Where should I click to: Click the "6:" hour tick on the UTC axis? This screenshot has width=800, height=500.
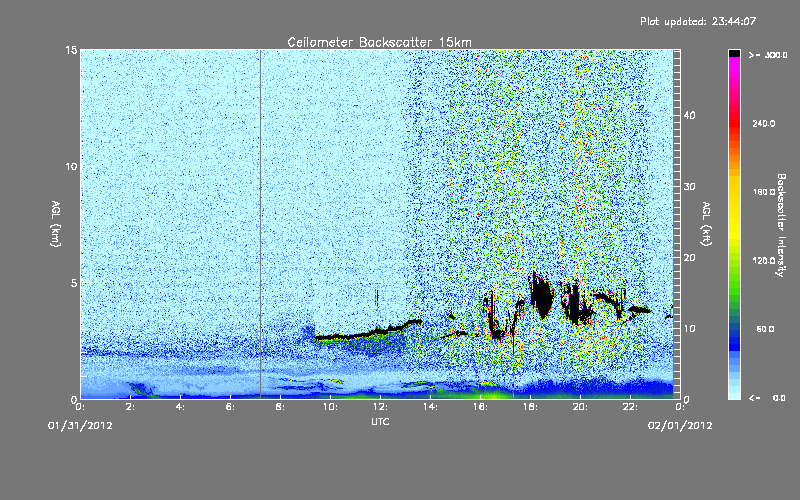231,407
